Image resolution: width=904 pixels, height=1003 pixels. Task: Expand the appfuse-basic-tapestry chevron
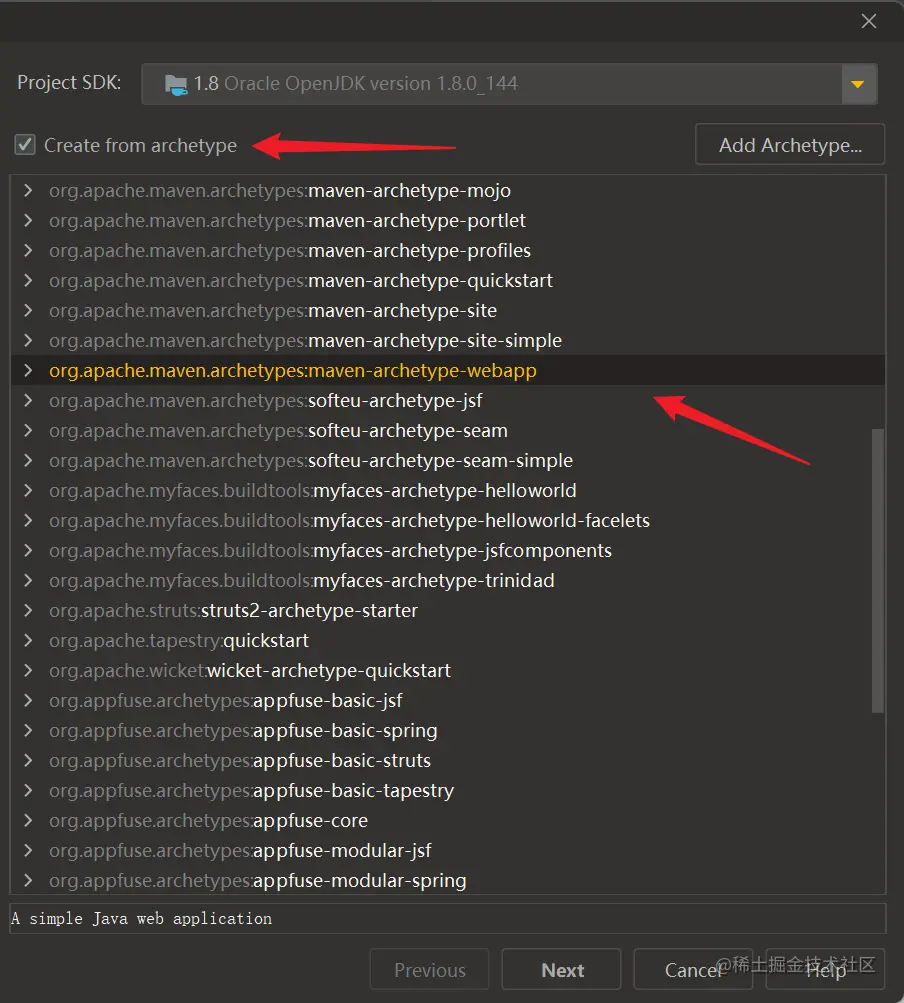pyautogui.click(x=28, y=791)
